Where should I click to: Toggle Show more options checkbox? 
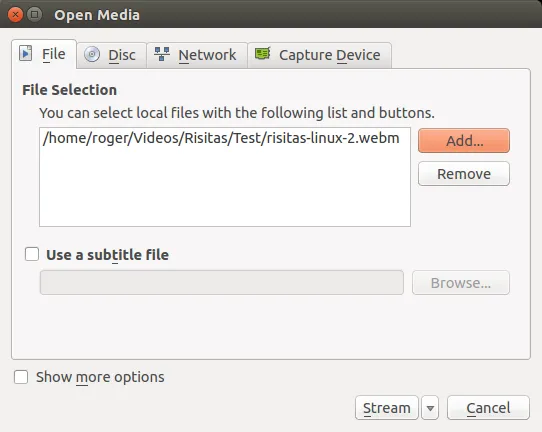(21, 377)
